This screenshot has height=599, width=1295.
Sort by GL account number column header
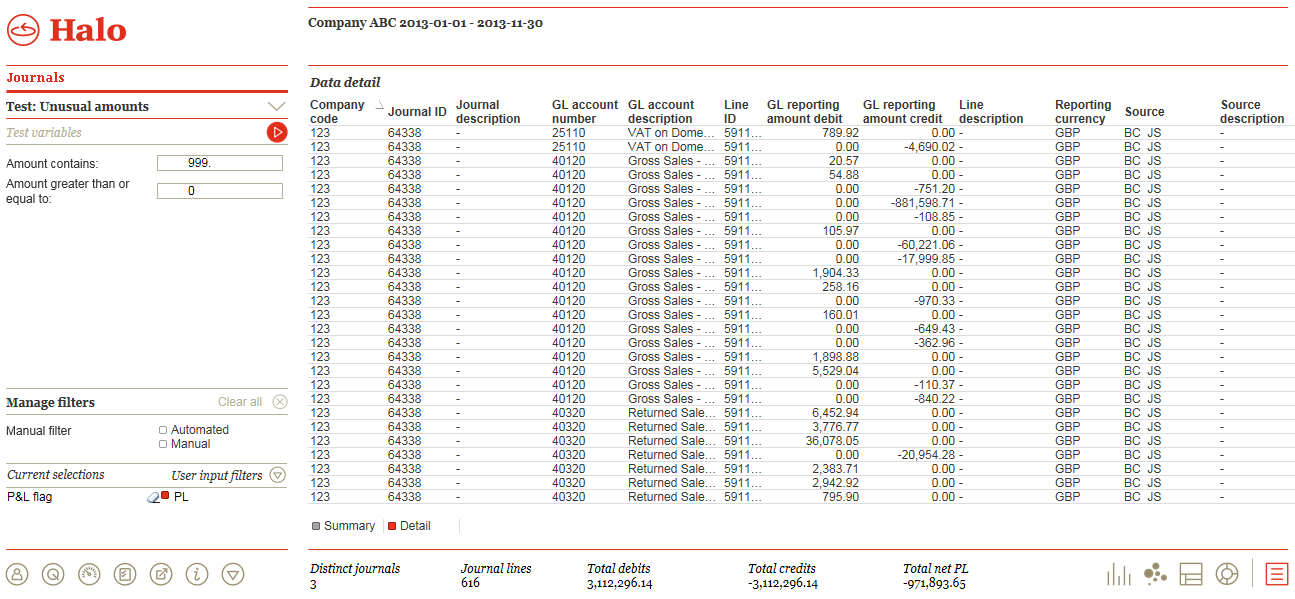[585, 112]
